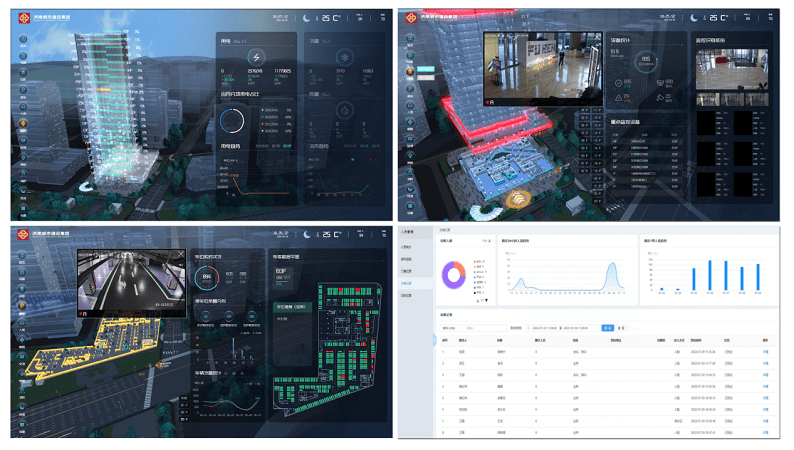The width and height of the screenshot is (794, 450).
Task: Select the cyan highlighted tag beside security sidebar
Action: (x=426, y=69)
